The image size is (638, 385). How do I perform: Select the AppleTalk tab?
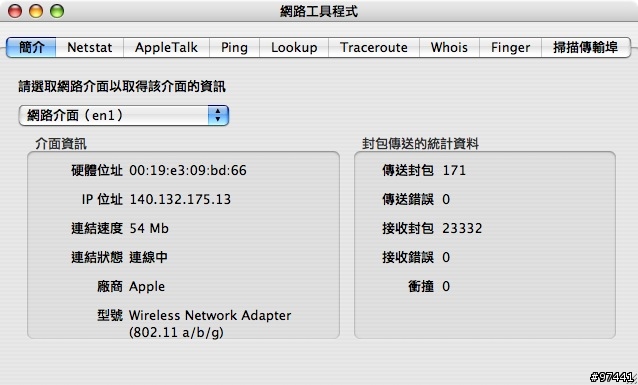(x=166, y=48)
